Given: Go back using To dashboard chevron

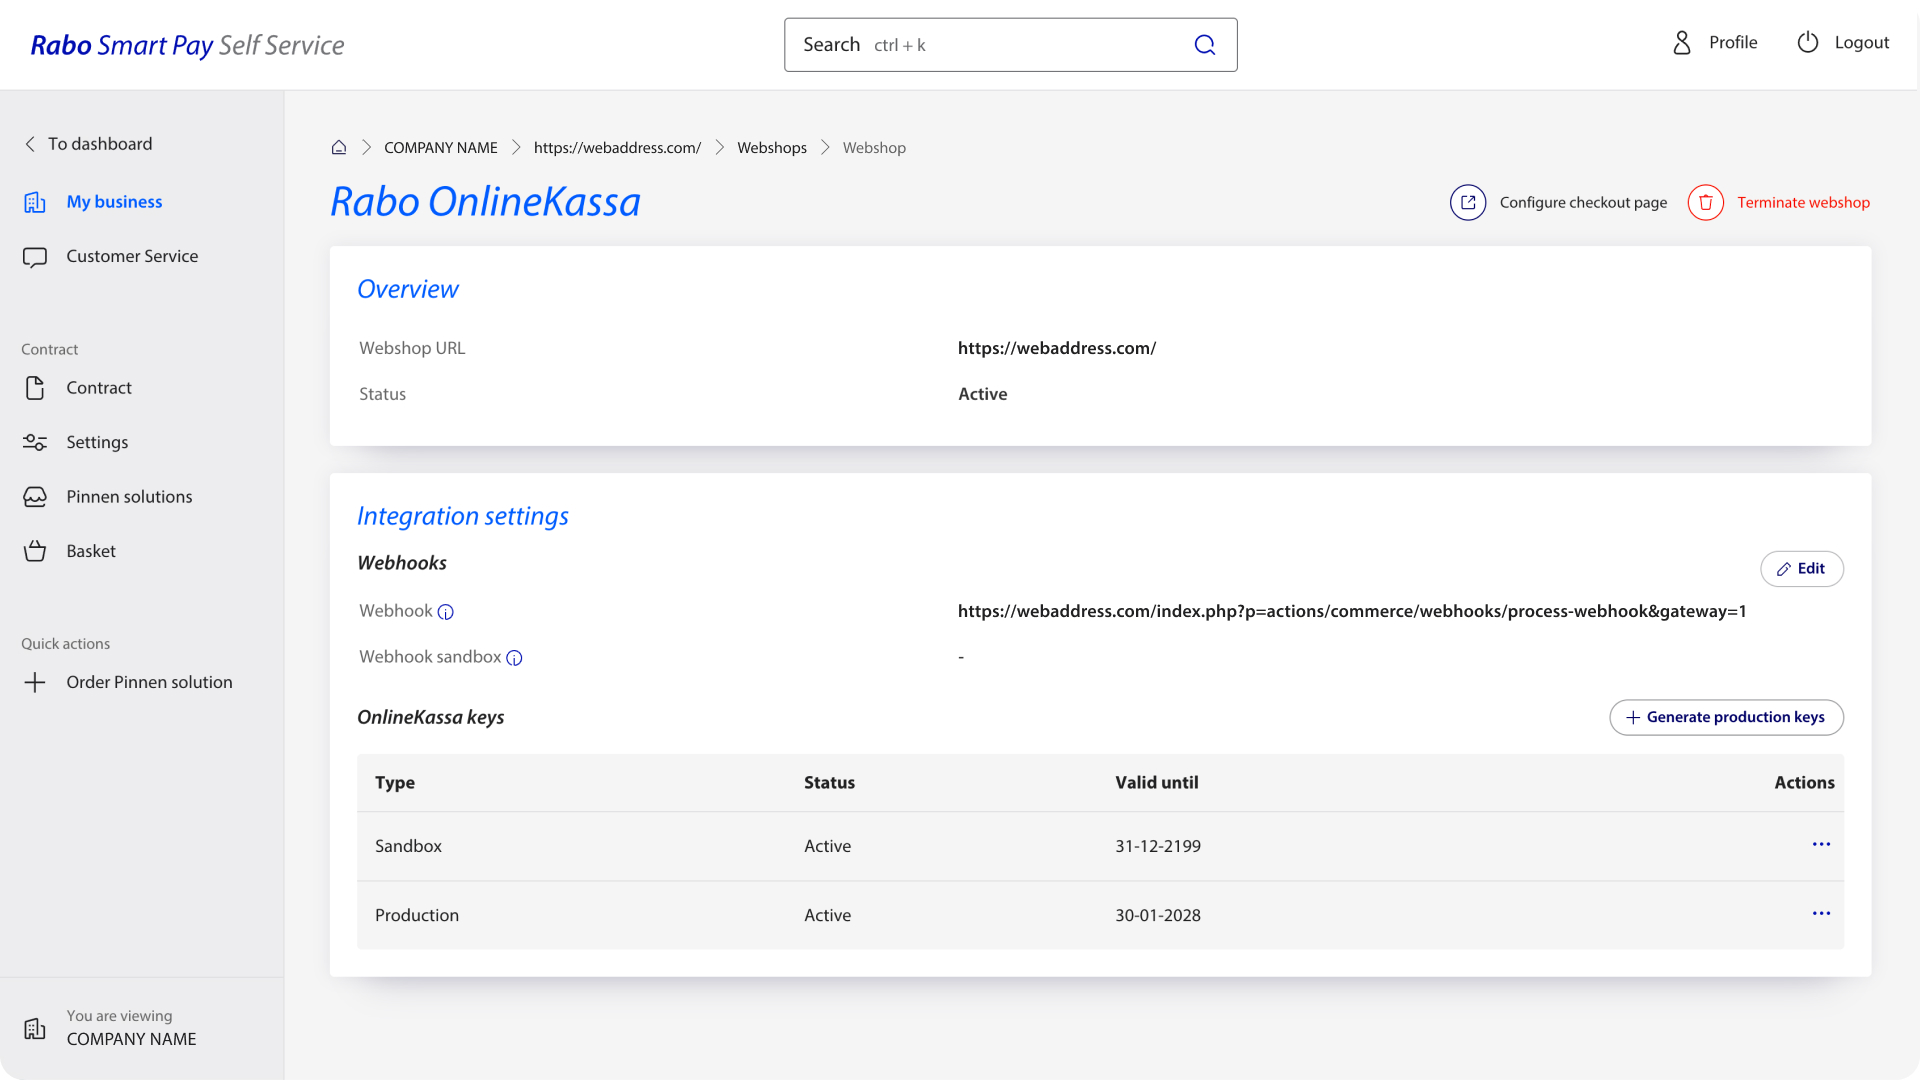Looking at the screenshot, I should click(x=30, y=144).
